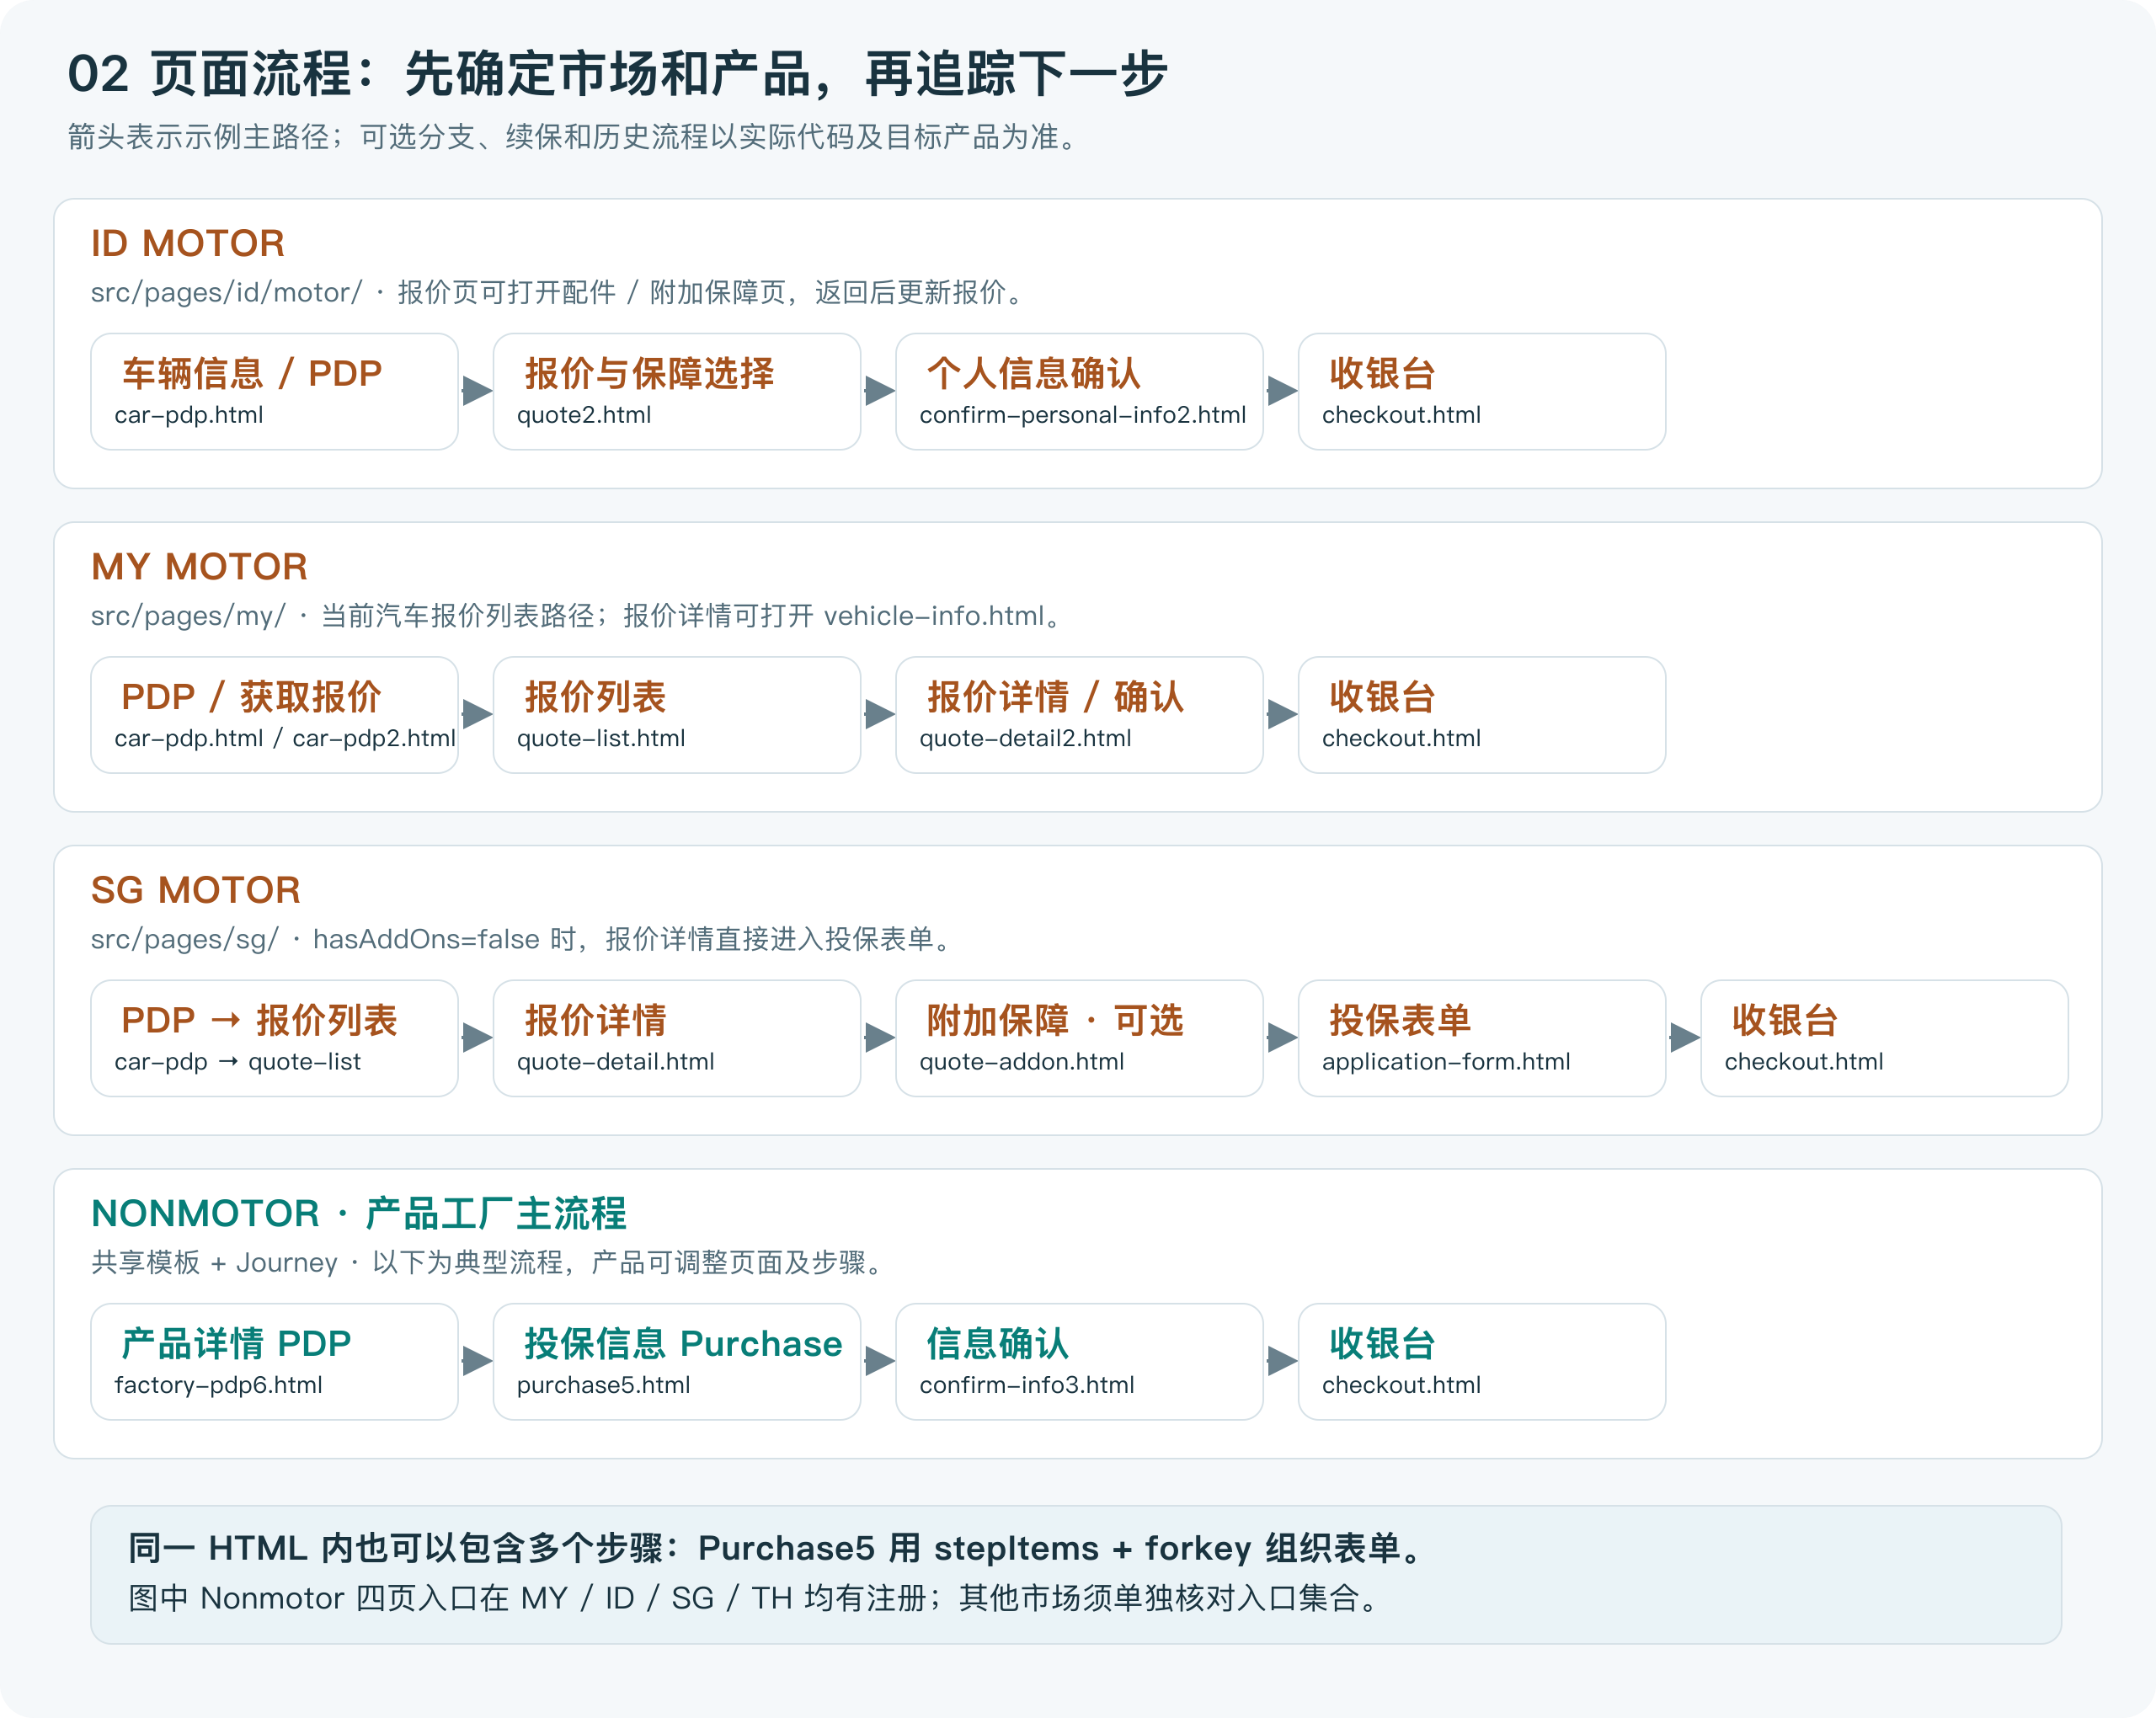The width and height of the screenshot is (2156, 1718).
Task: Click the car-pdp.html / car-pdp2.html filename text
Action: click(x=285, y=738)
